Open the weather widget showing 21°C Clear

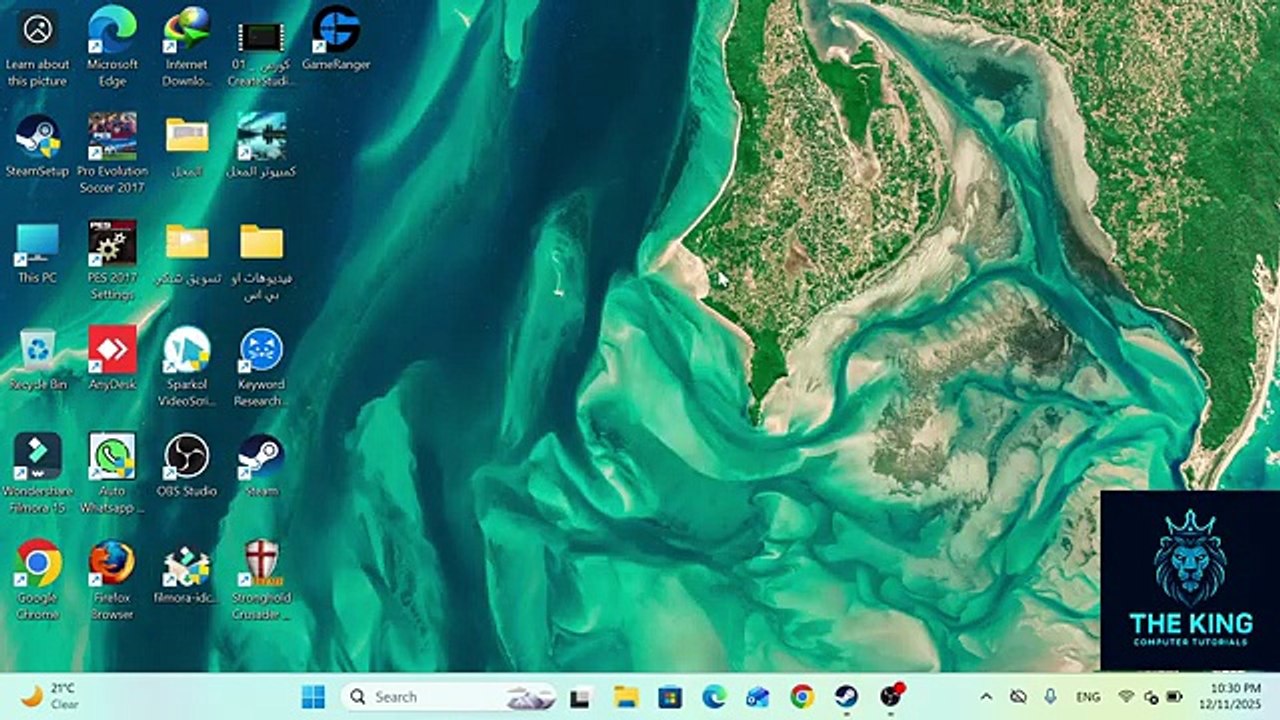tap(50, 697)
